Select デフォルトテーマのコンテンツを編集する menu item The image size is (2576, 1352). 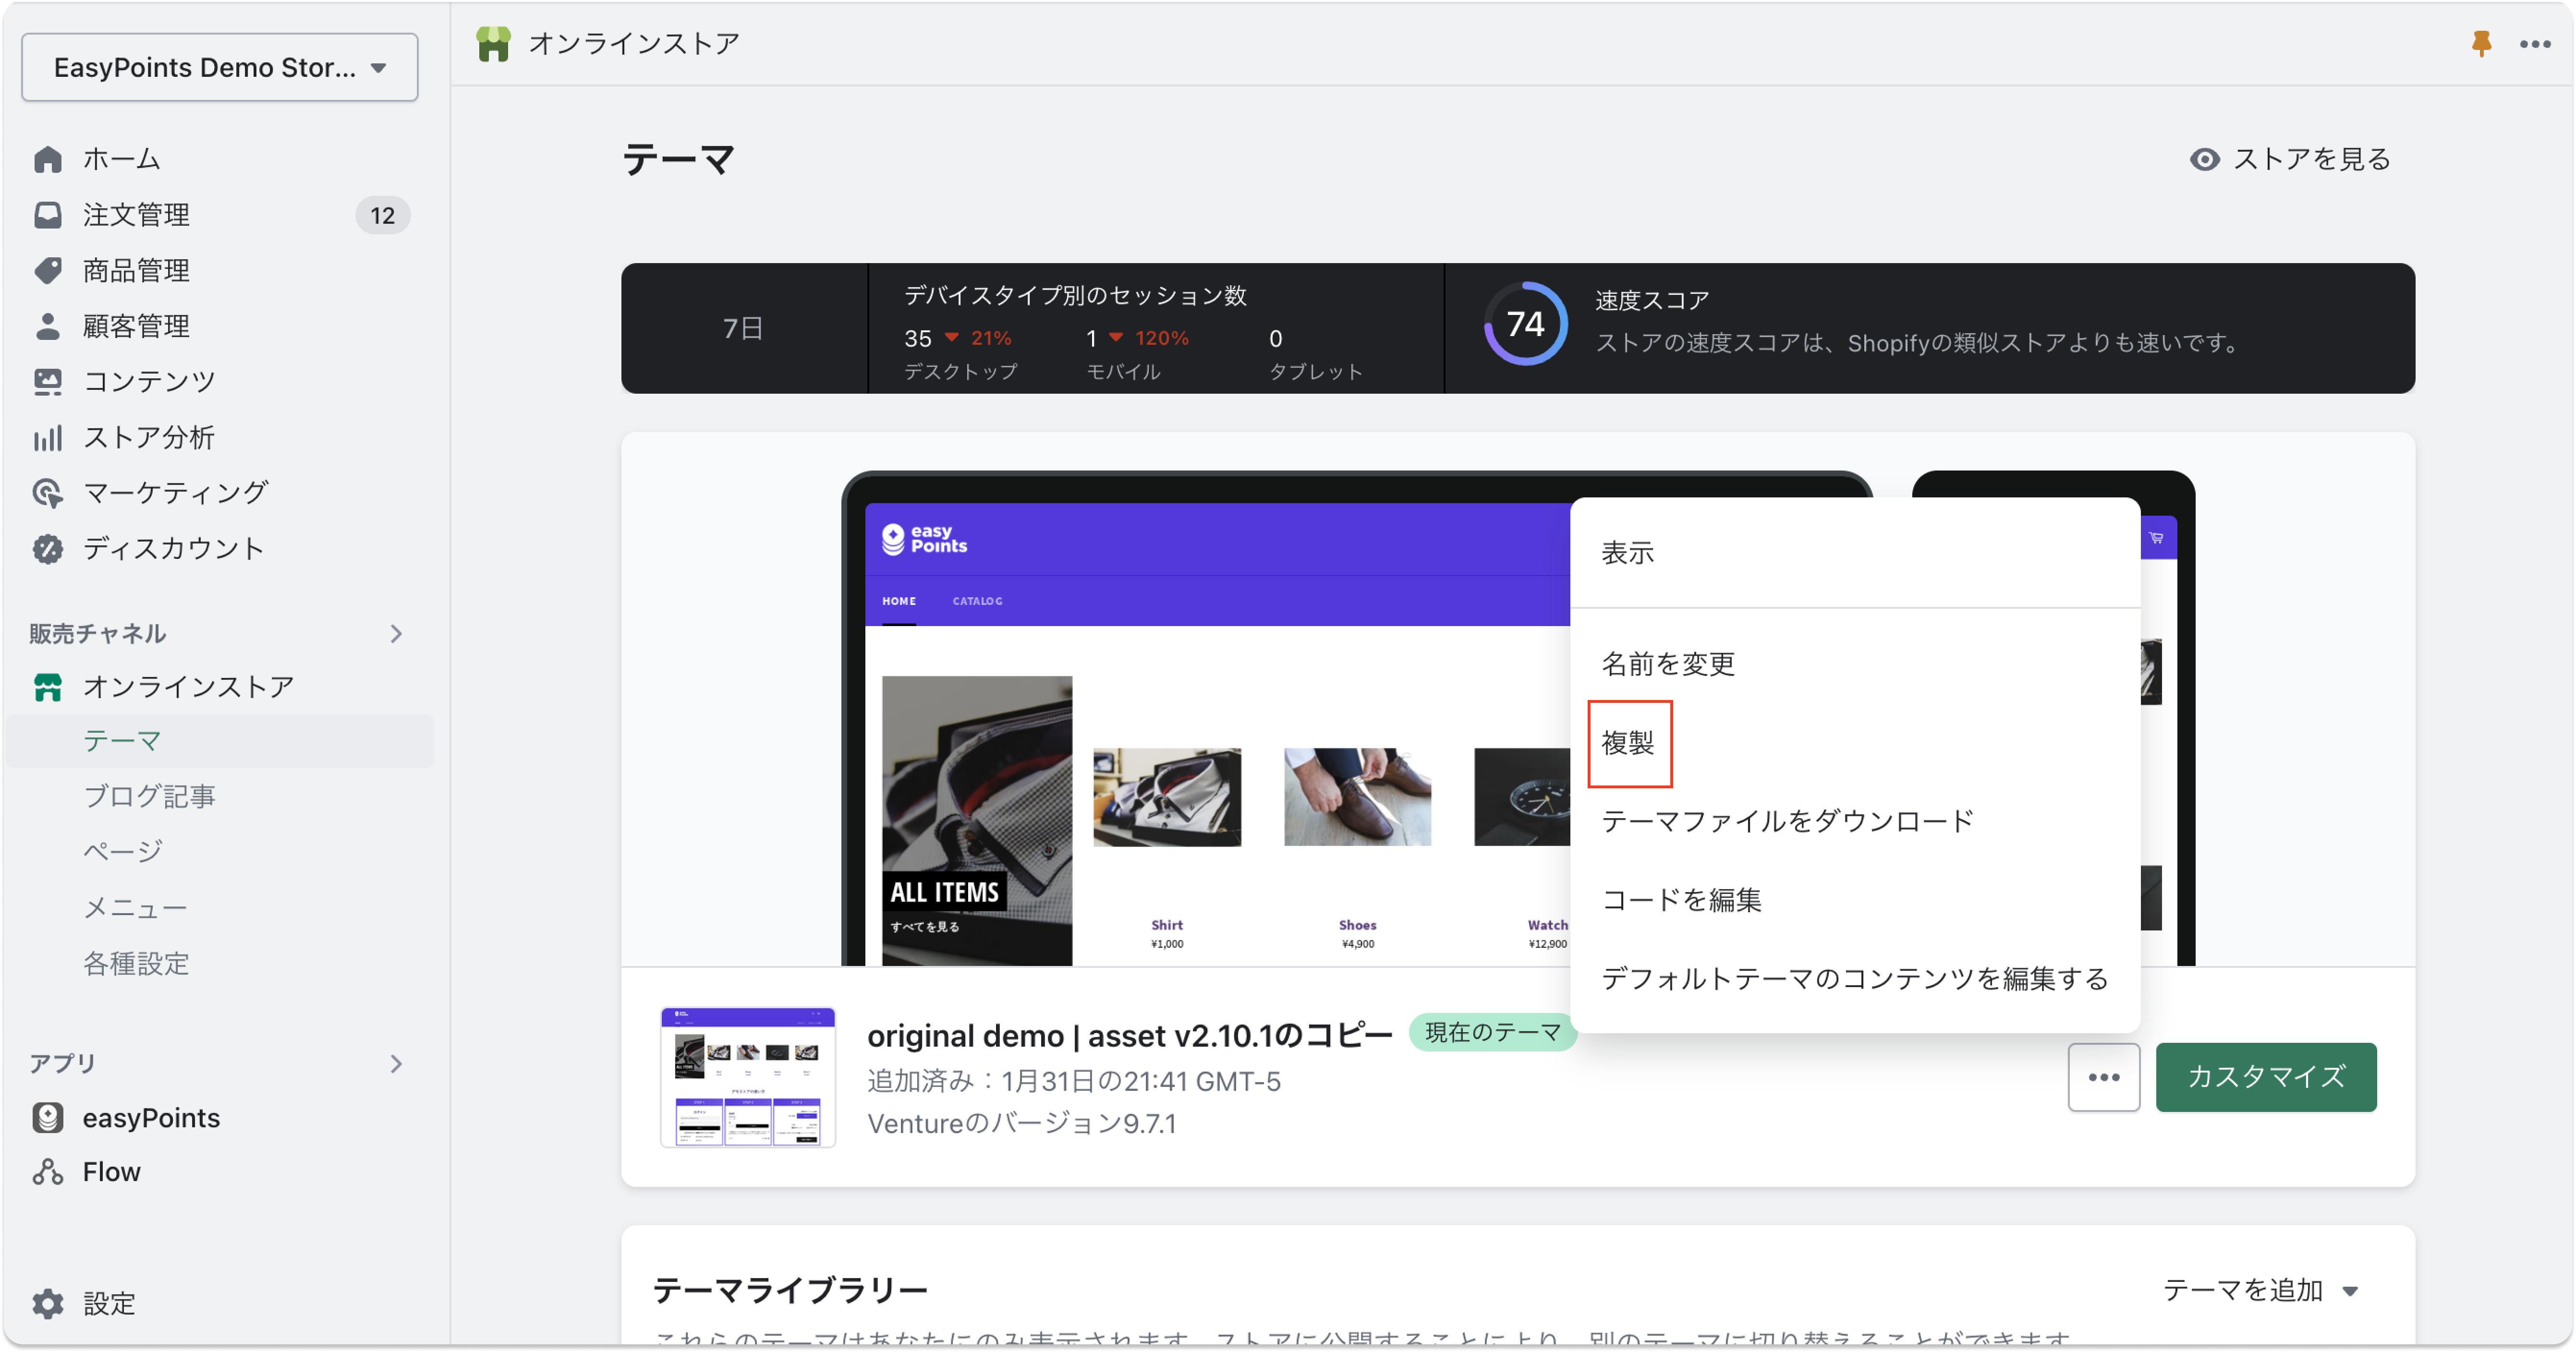pos(1855,978)
